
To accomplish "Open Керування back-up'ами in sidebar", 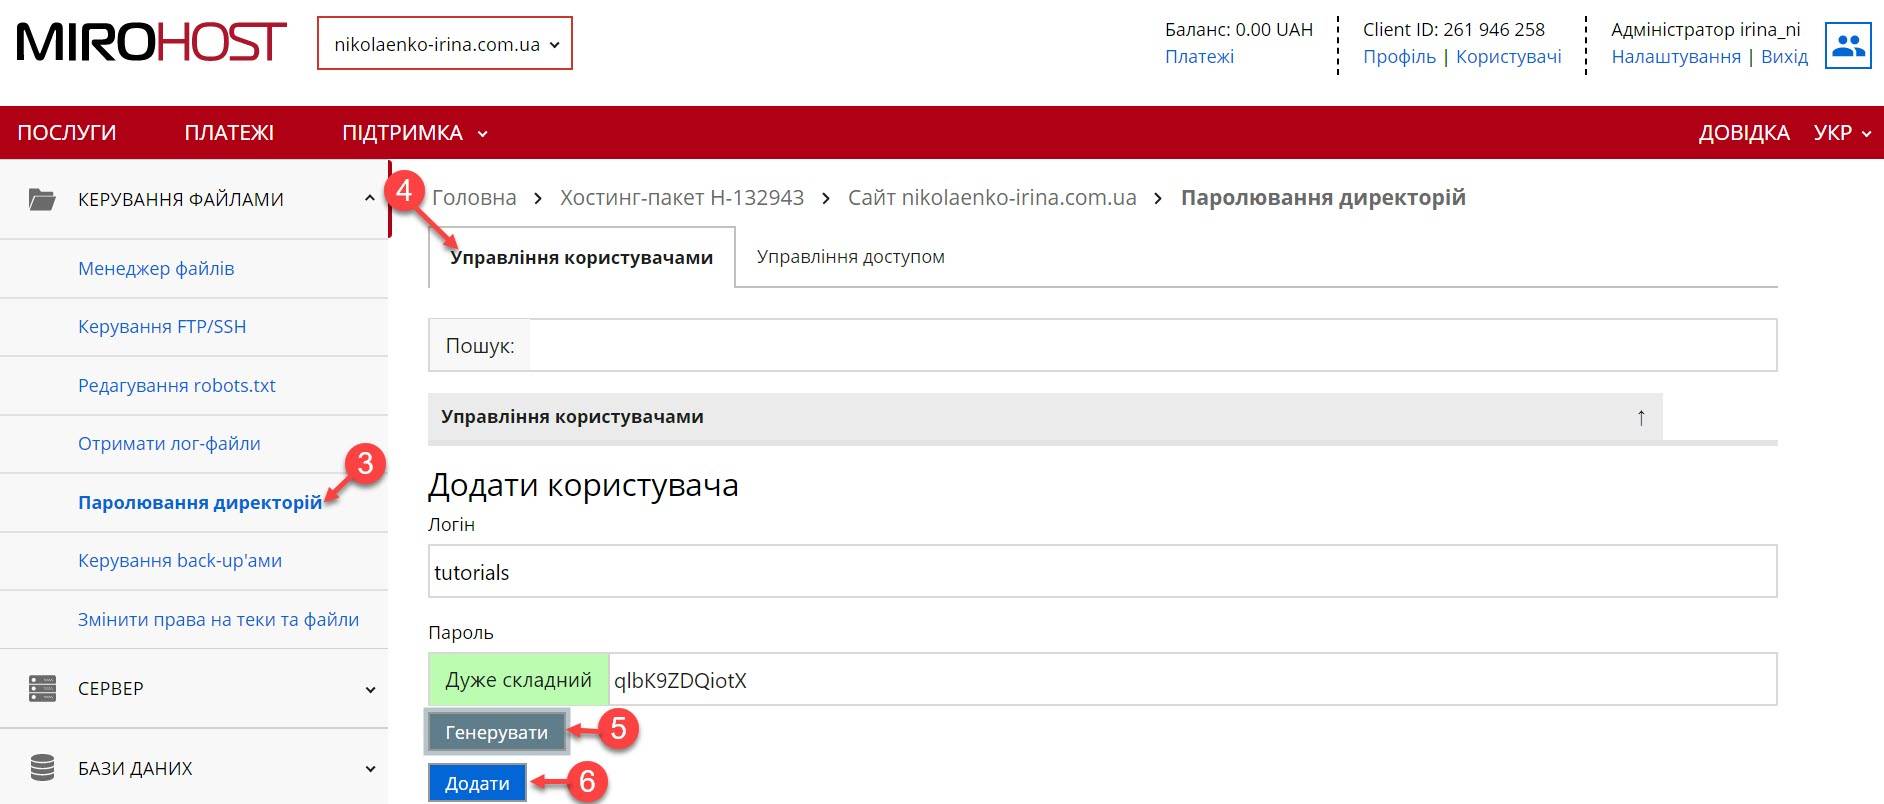I will pos(180,561).
